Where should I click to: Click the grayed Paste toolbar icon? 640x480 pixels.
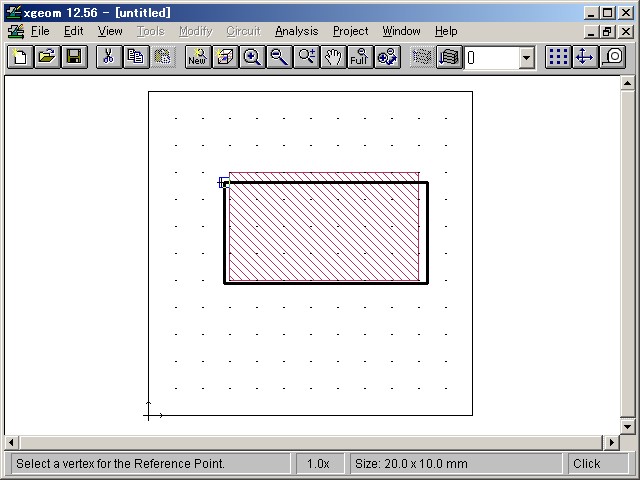(162, 57)
